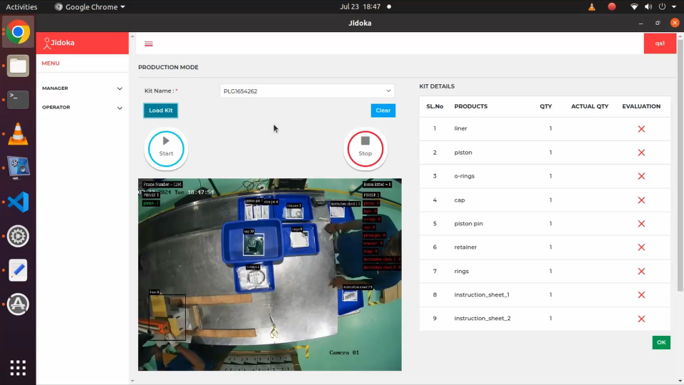Screen dimensions: 684x385
Task: Click the Load Kit button
Action: pyautogui.click(x=161, y=110)
